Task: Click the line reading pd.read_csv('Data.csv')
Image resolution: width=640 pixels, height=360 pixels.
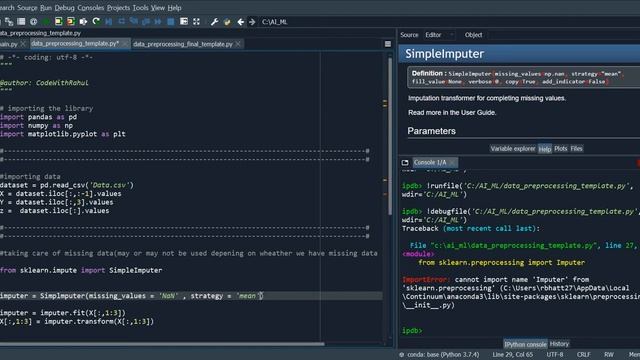Action: pyautogui.click(x=67, y=185)
